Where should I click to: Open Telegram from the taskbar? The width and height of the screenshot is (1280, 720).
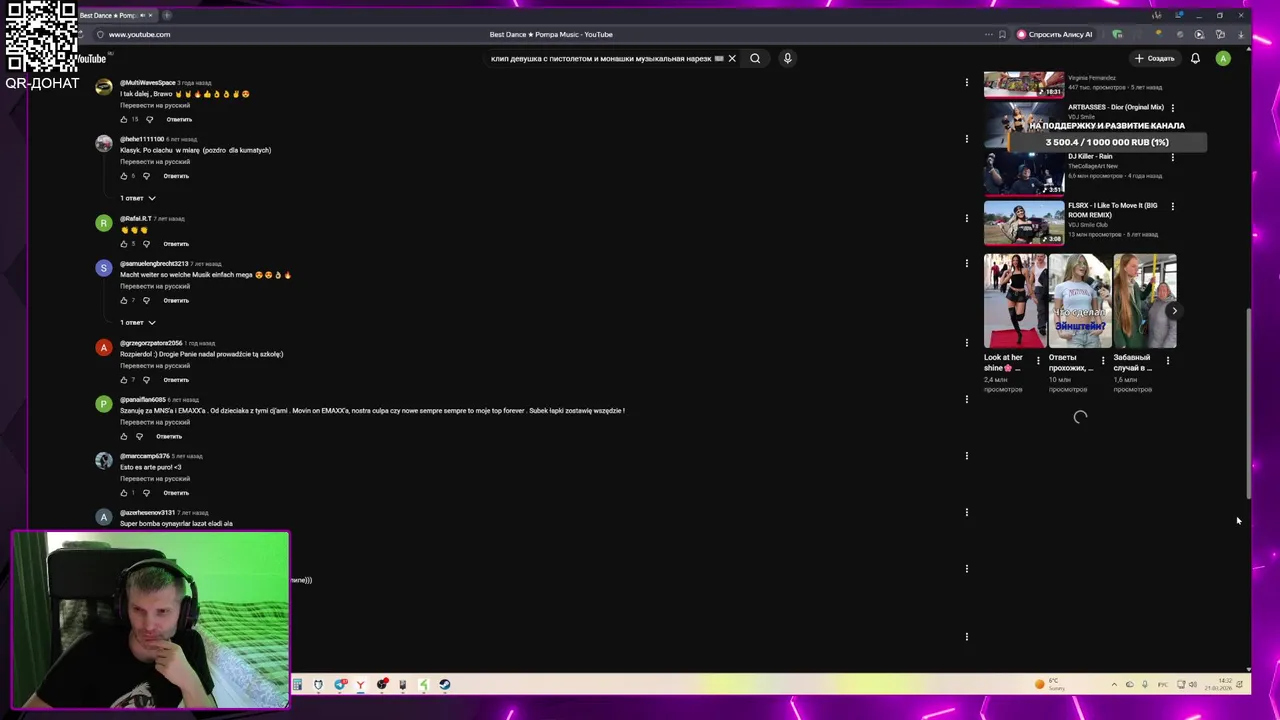339,685
